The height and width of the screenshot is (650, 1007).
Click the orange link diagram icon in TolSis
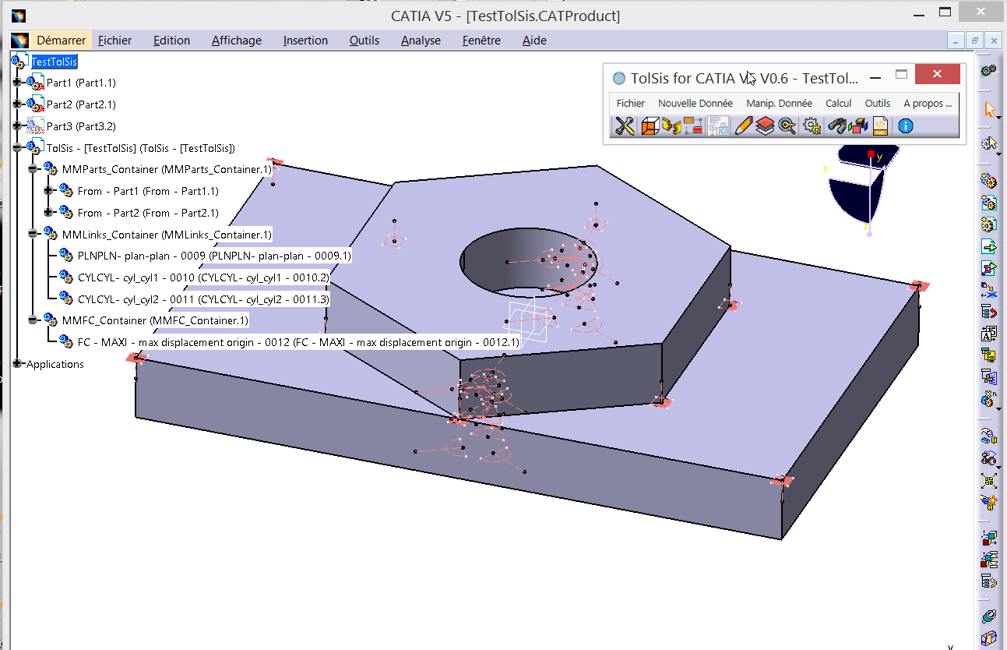pos(694,126)
